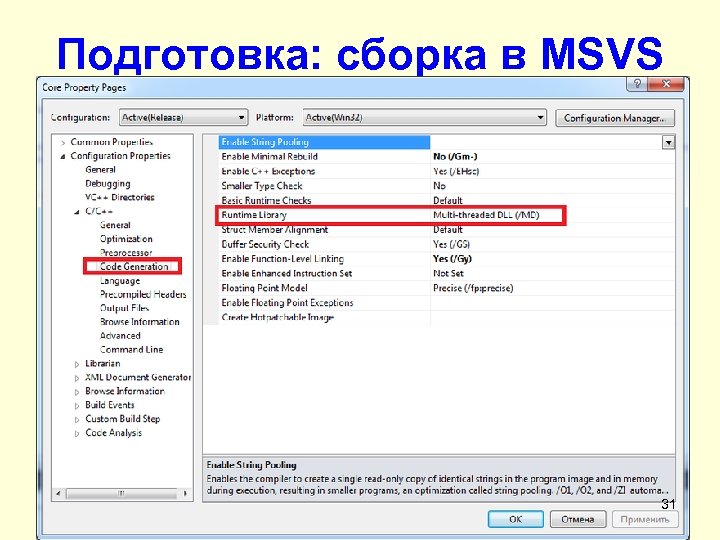The height and width of the screenshot is (540, 720).
Task: Select Enable Function-Level Linking property
Action: pos(282,259)
